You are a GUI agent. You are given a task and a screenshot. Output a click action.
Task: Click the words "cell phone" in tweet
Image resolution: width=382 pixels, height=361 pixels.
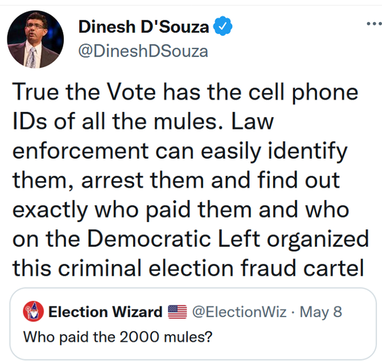pos(303,94)
